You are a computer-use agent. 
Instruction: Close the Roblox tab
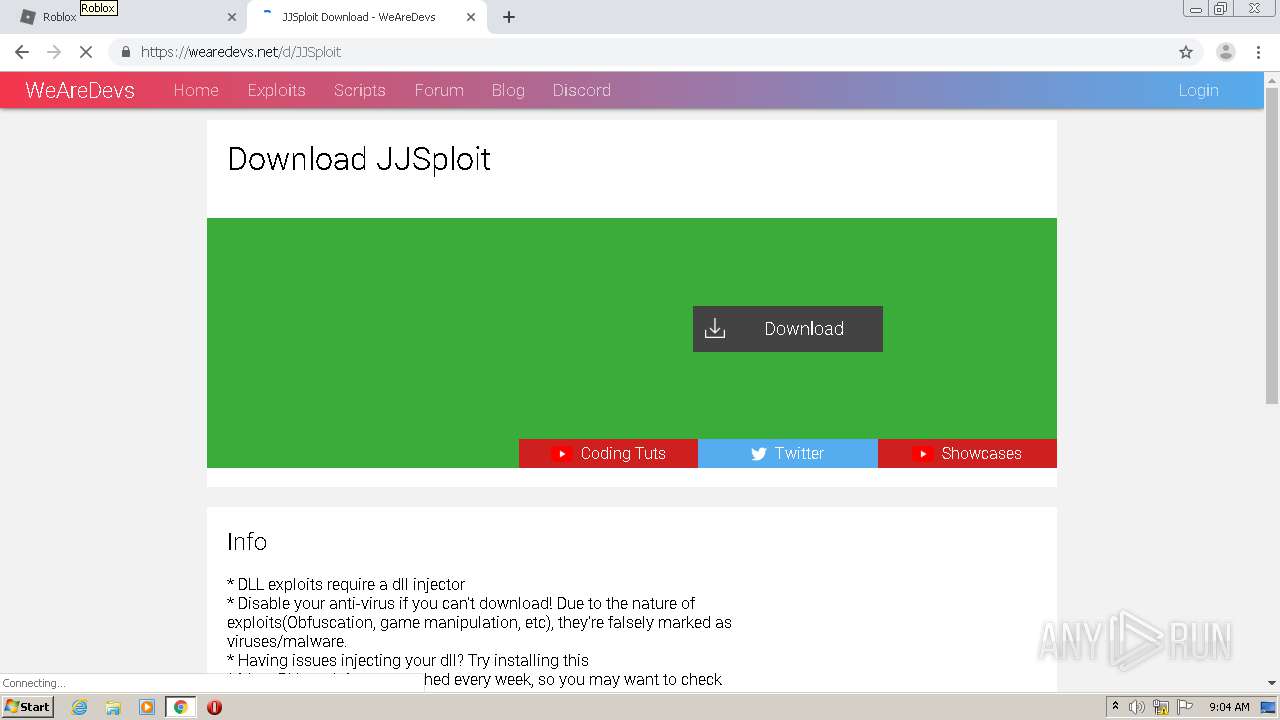(232, 17)
